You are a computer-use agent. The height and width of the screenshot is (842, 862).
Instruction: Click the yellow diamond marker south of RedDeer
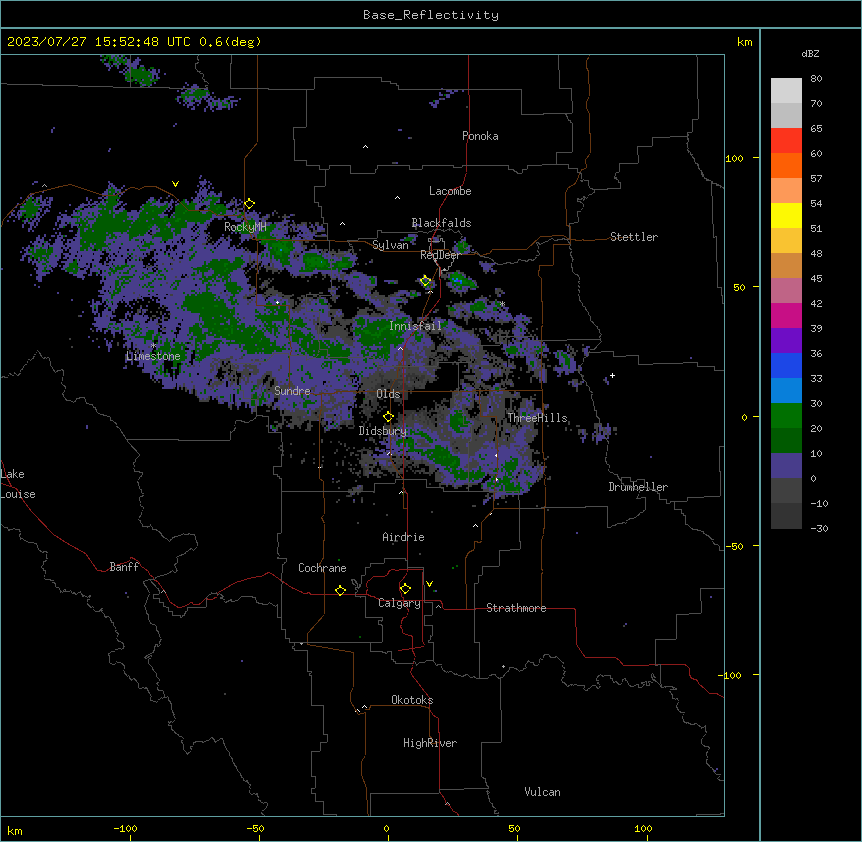[425, 281]
